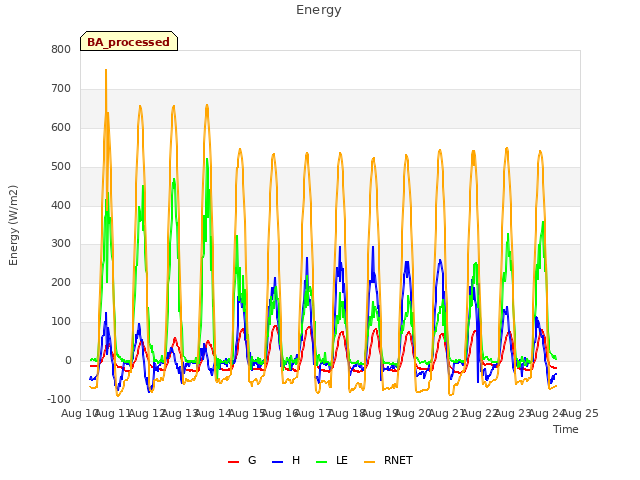Click the 600 y-axis tick label

61,127
